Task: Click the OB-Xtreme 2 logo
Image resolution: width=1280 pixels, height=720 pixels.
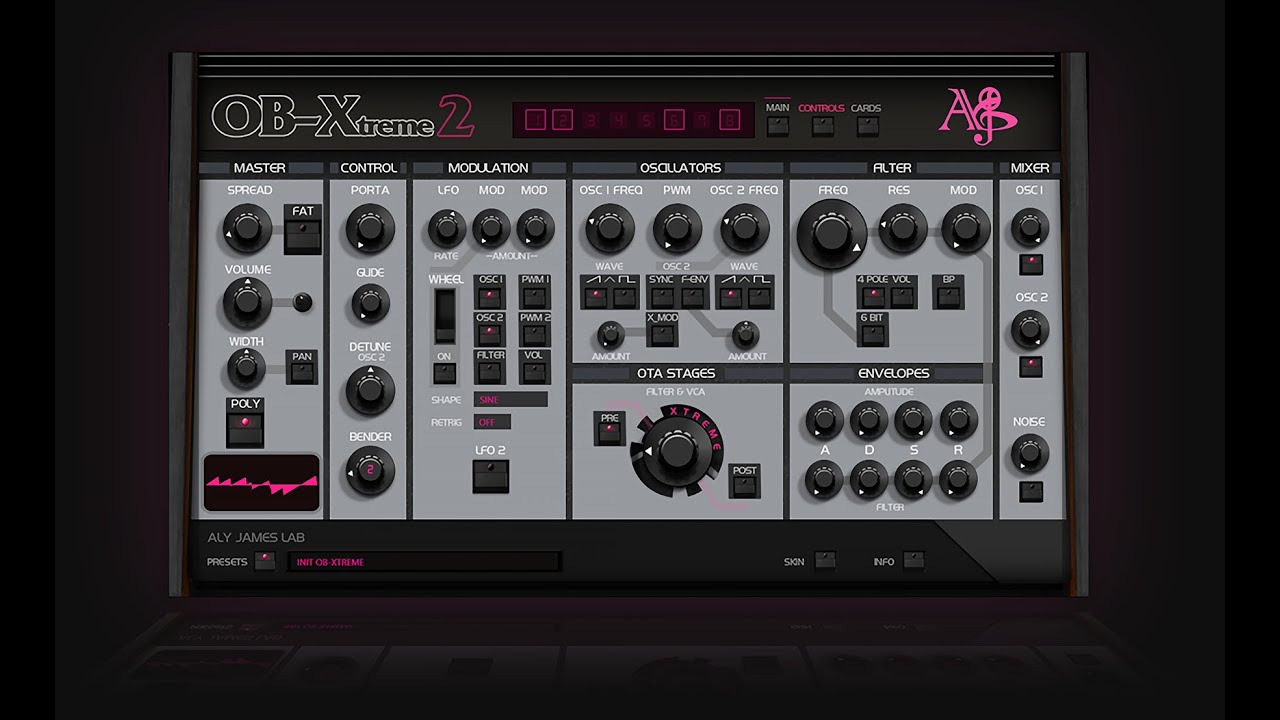Action: 343,117
